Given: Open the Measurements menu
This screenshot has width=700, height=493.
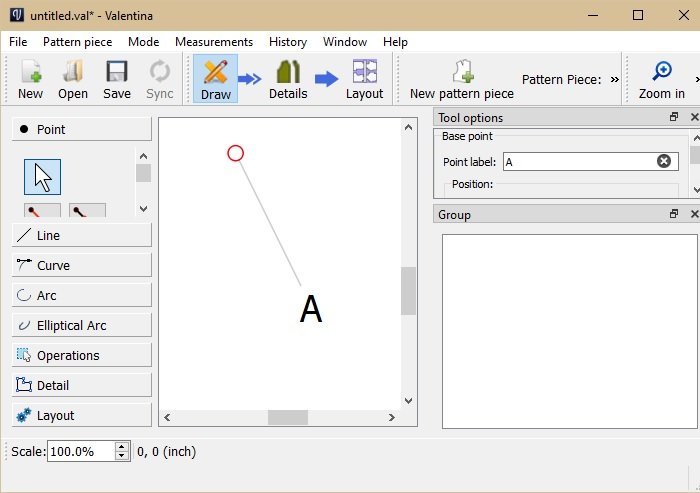Looking at the screenshot, I should 214,42.
